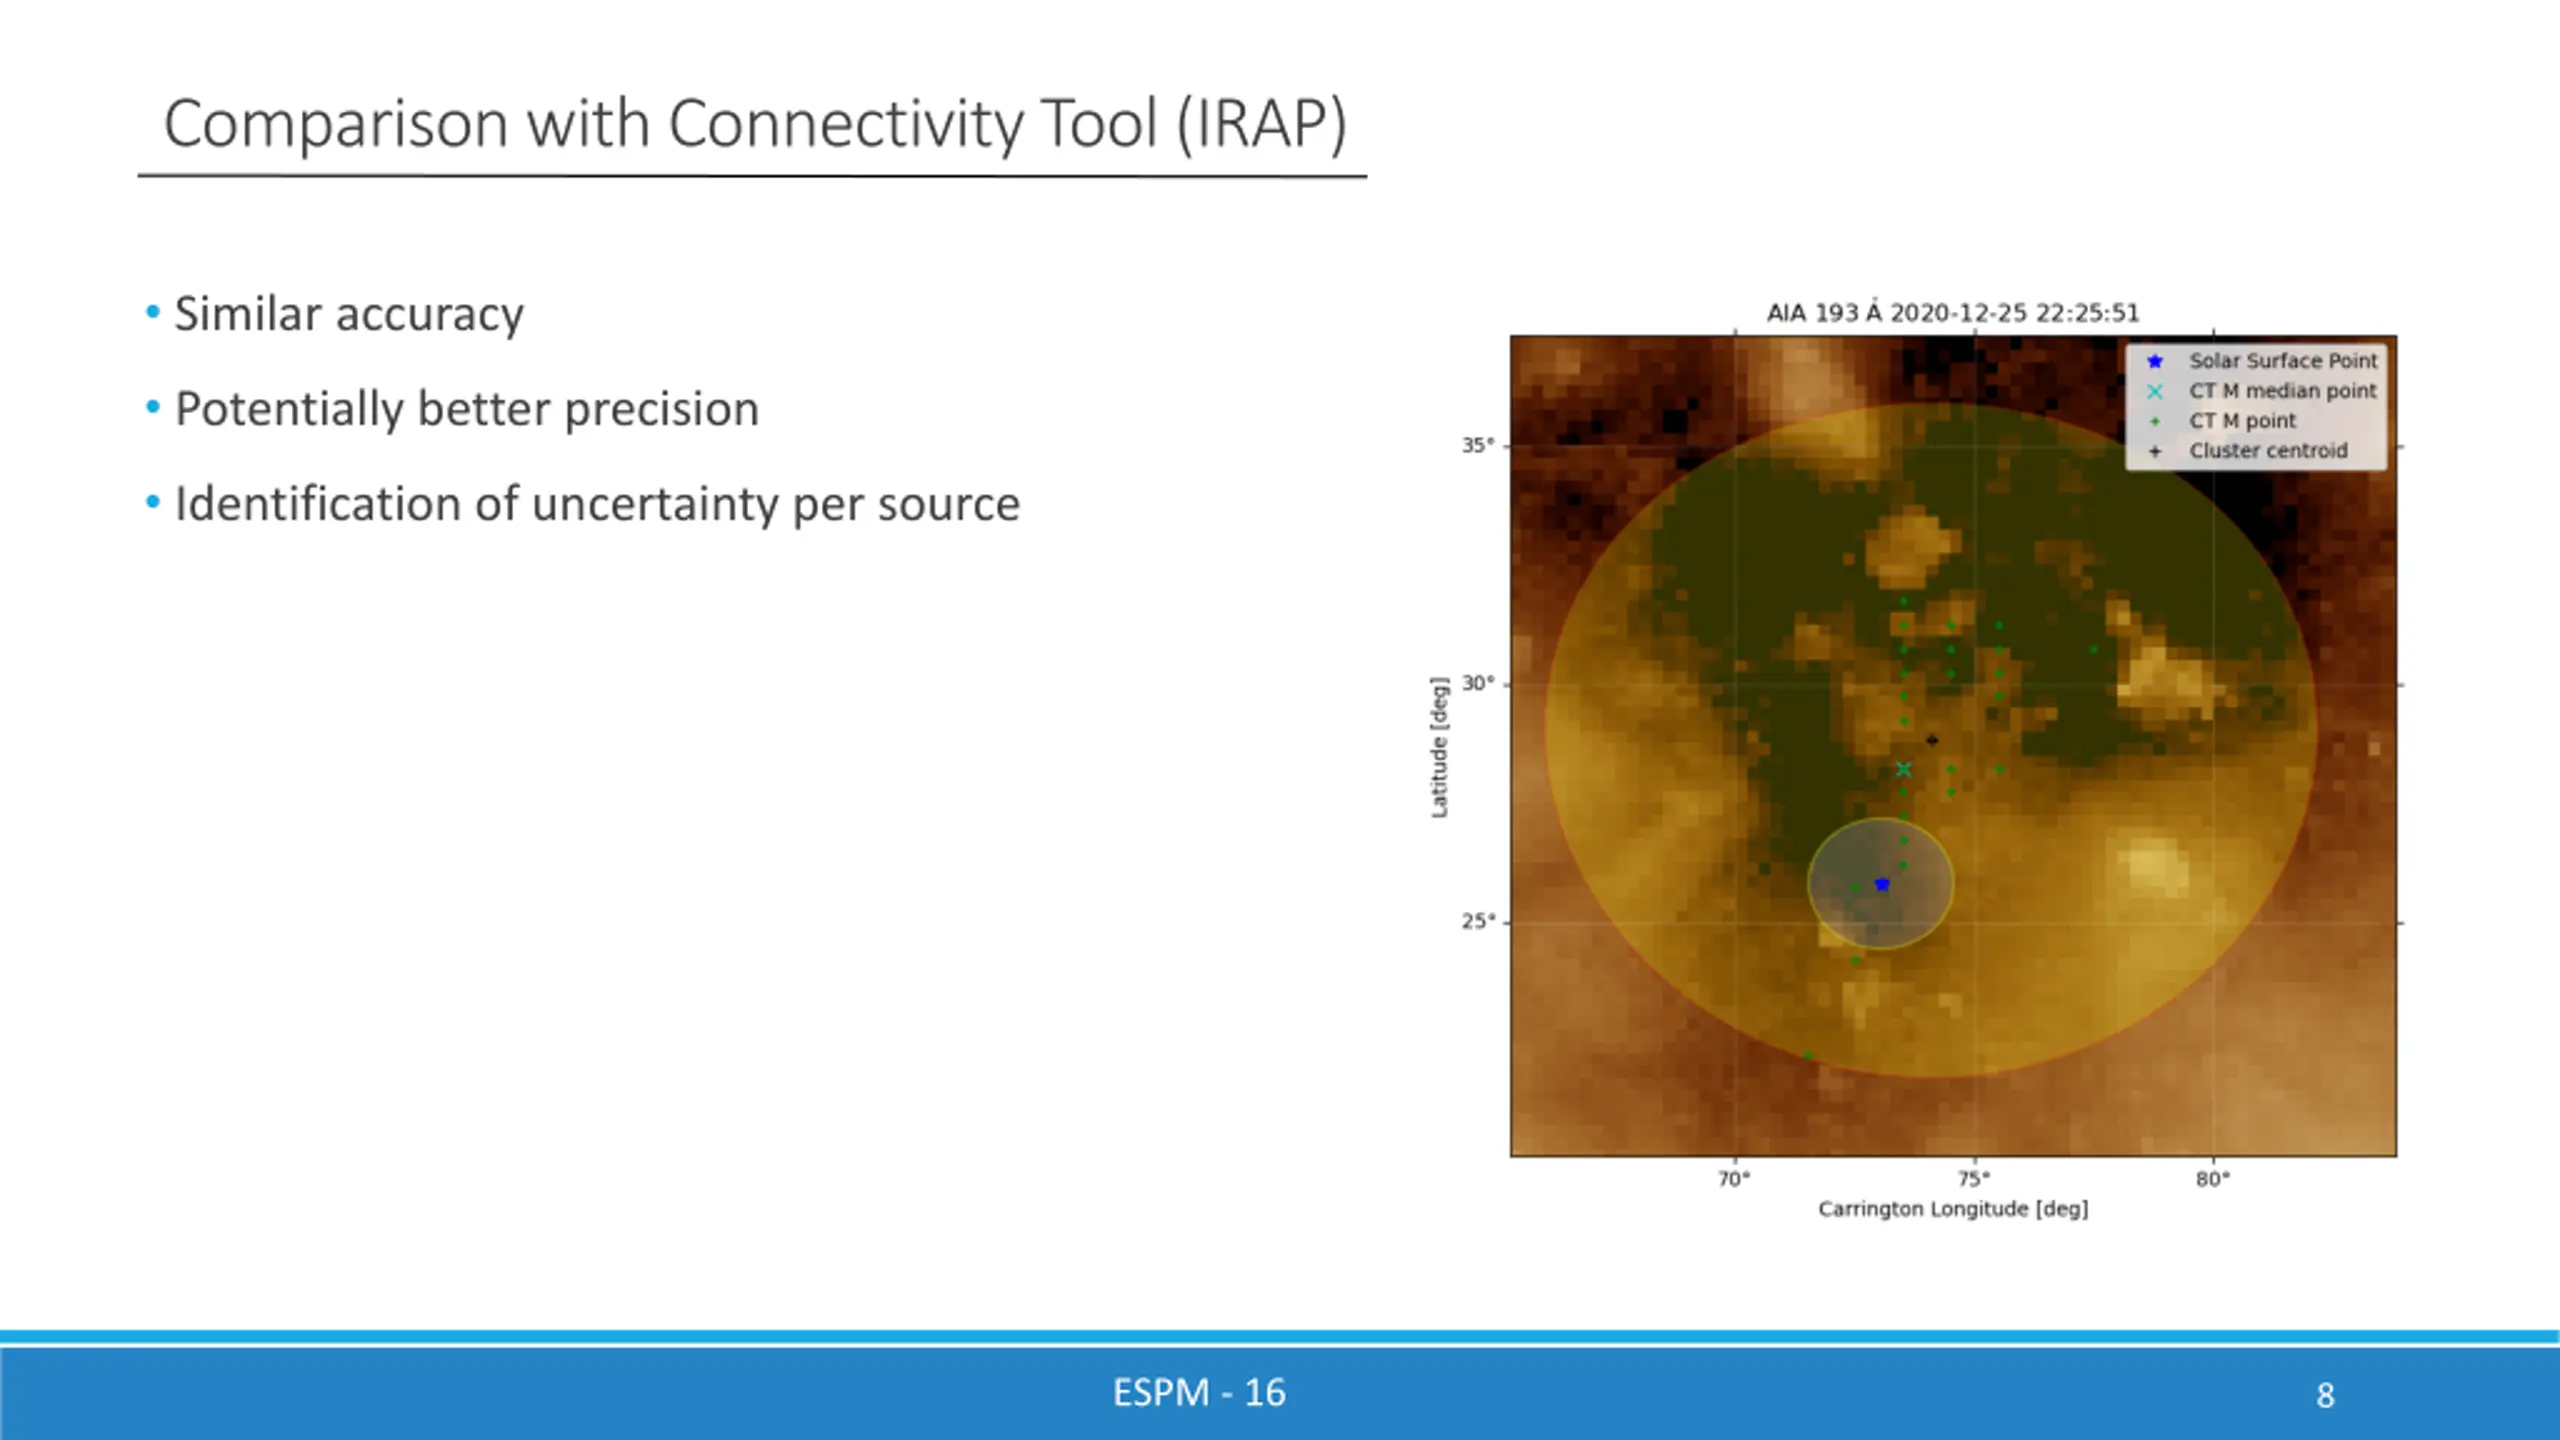Image resolution: width=2560 pixels, height=1440 pixels.
Task: Select the 'Similar accuracy' bullet
Action: 349,314
